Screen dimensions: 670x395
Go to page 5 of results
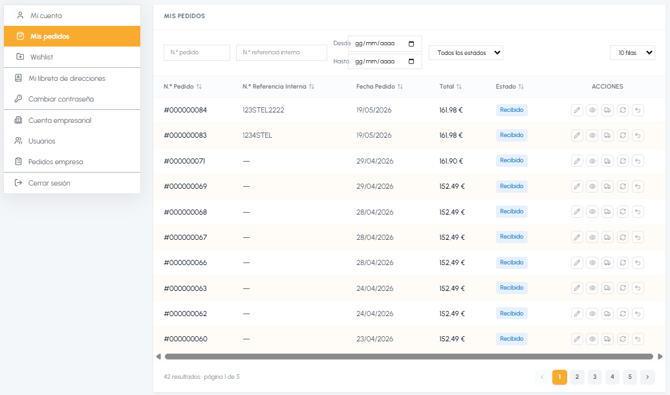pos(630,377)
